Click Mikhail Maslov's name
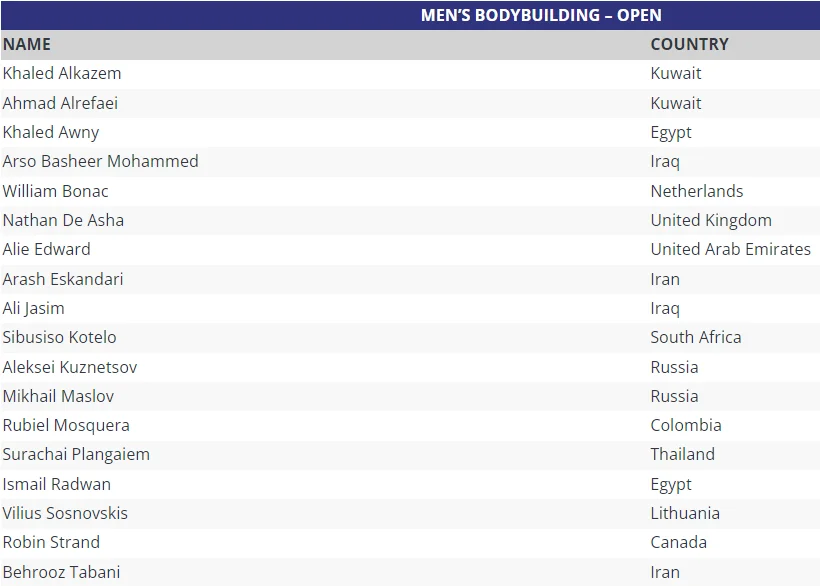The image size is (820, 586). click(x=58, y=396)
